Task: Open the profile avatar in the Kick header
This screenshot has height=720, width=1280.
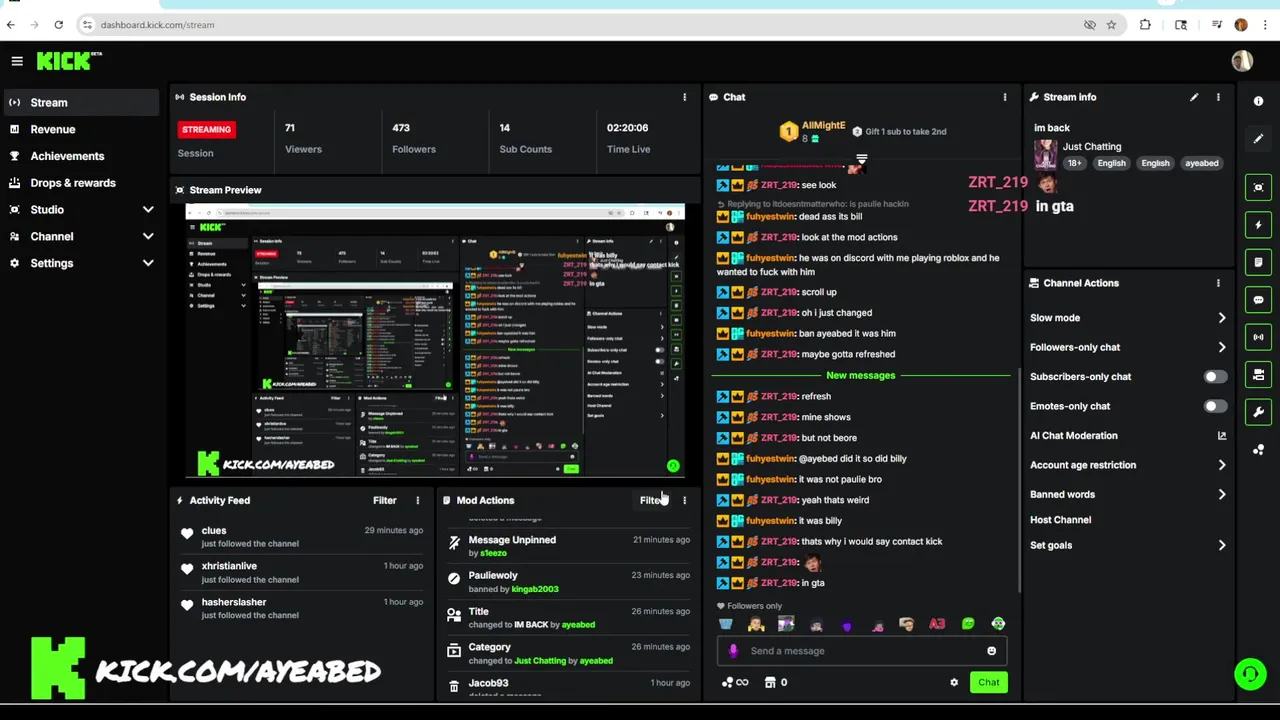Action: tap(1242, 61)
